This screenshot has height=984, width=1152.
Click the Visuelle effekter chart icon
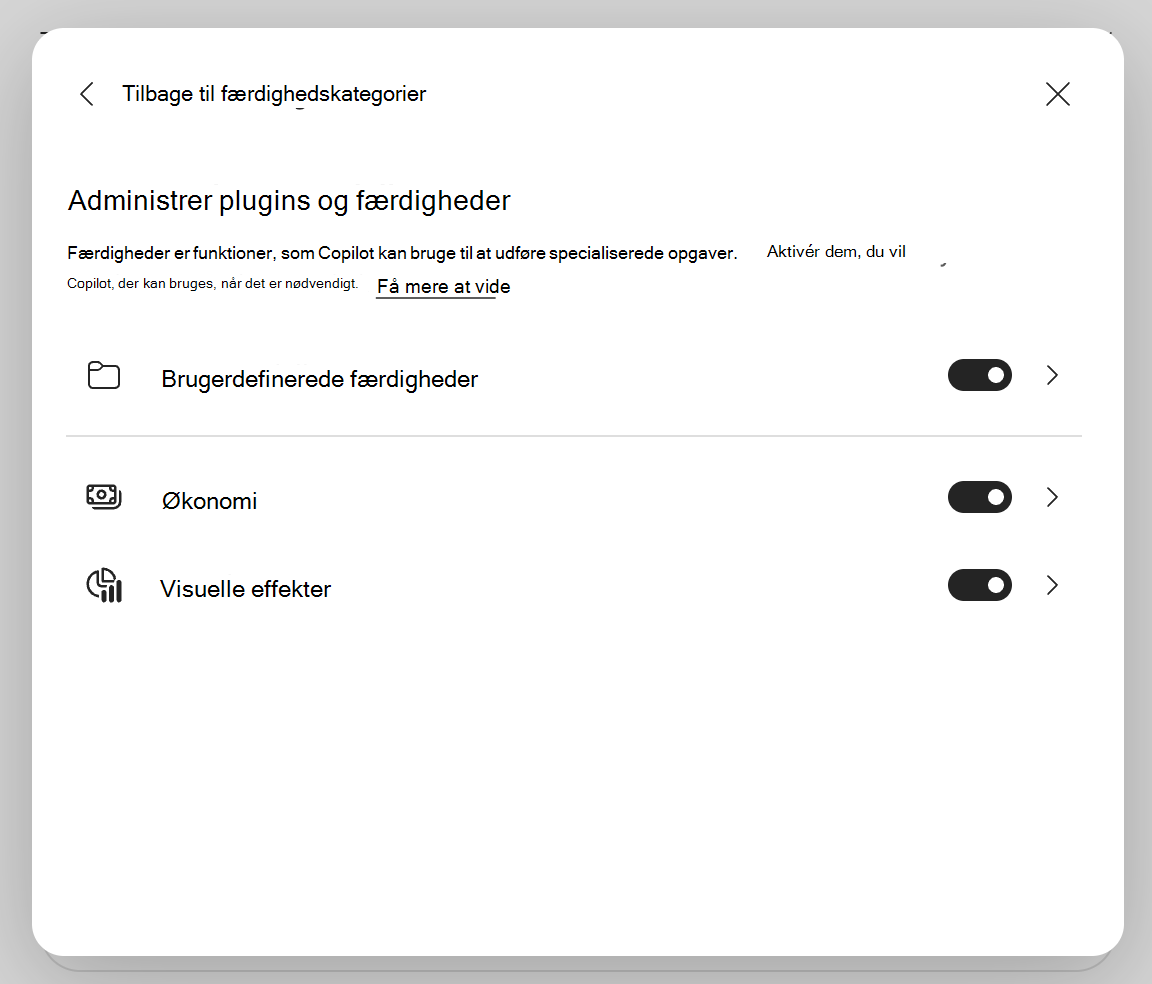click(x=104, y=586)
